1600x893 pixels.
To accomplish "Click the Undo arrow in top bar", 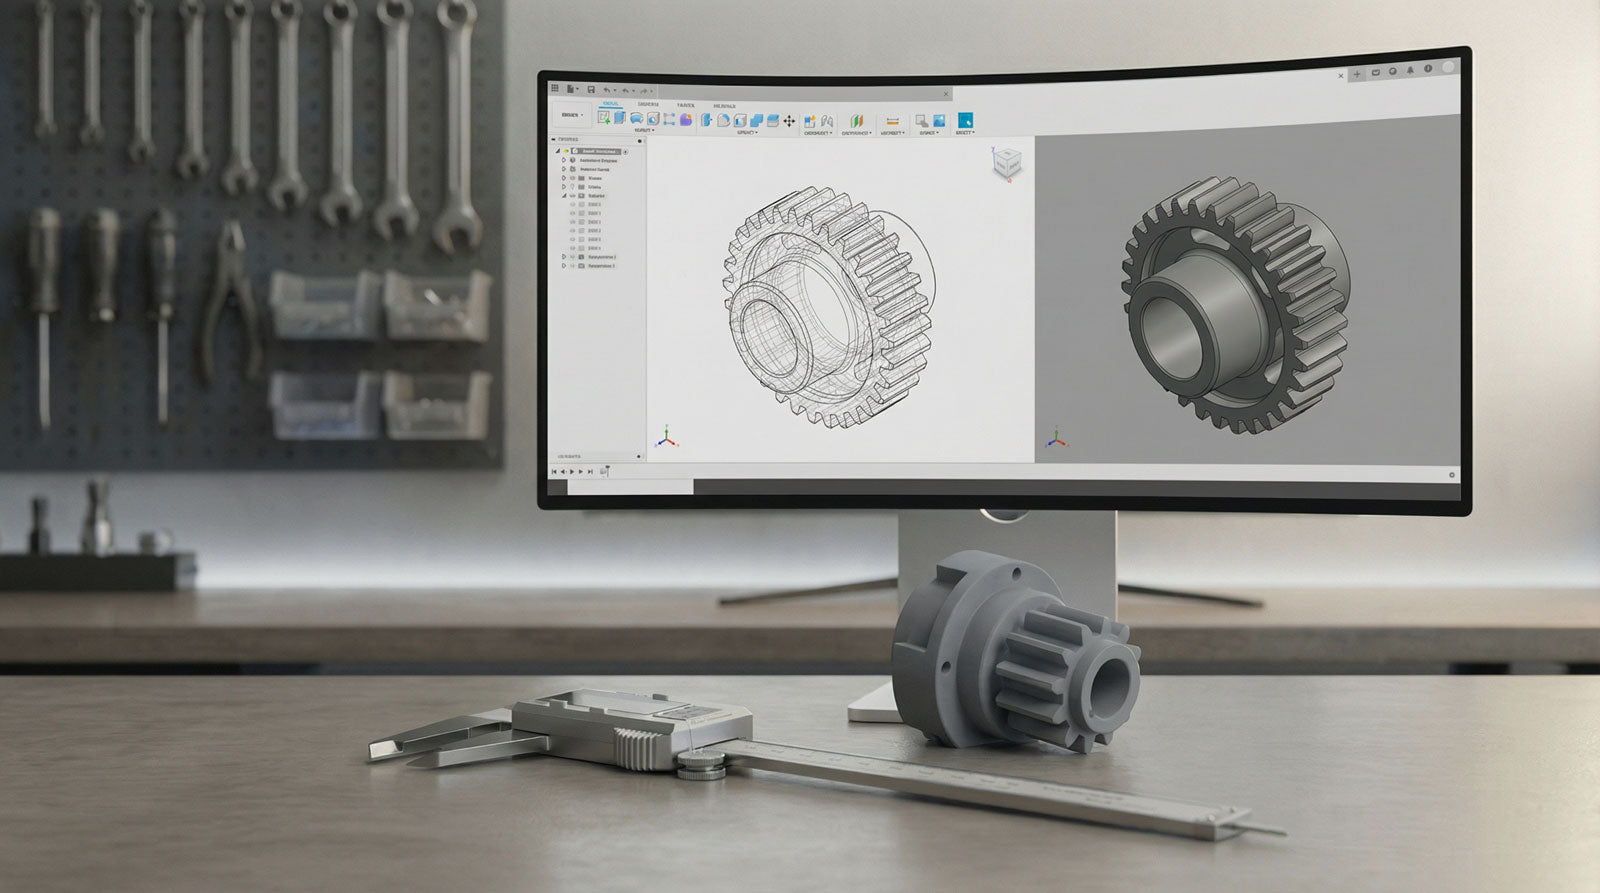I will click(x=607, y=90).
